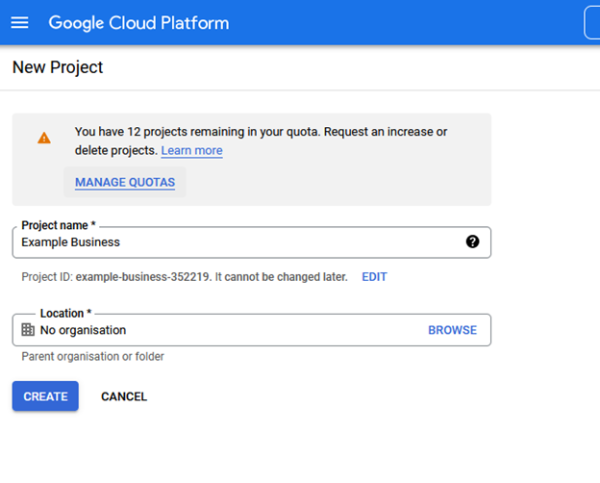The height and width of the screenshot is (483, 600).
Task: Click BROWSE to choose a location
Action: tap(452, 330)
